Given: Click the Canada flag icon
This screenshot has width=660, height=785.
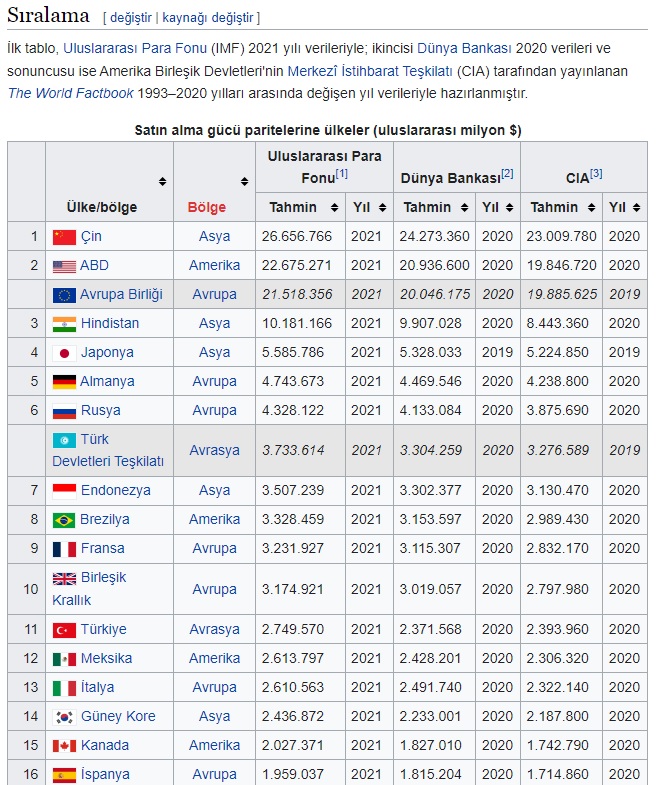Looking at the screenshot, I should click(x=64, y=746).
